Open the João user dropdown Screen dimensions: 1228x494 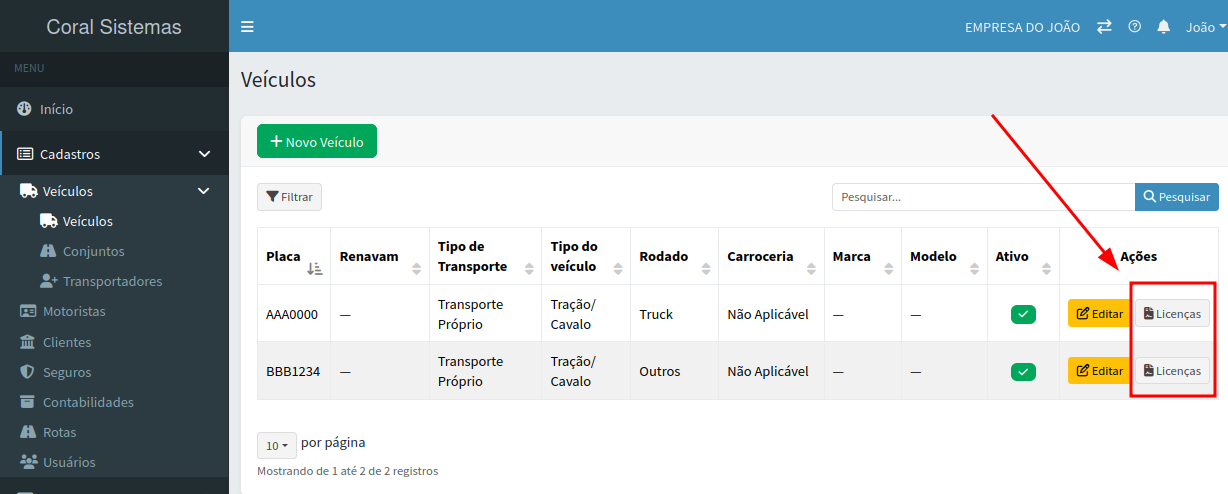[1205, 27]
